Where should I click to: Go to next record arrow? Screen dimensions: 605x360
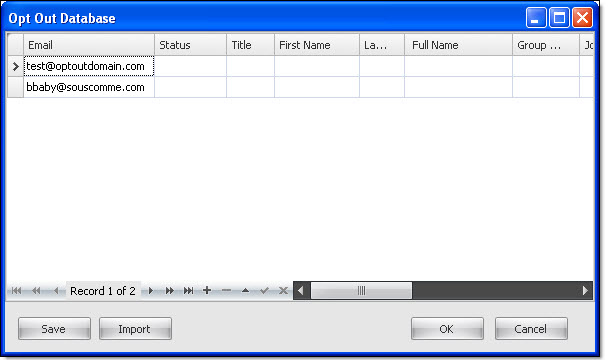click(151, 291)
